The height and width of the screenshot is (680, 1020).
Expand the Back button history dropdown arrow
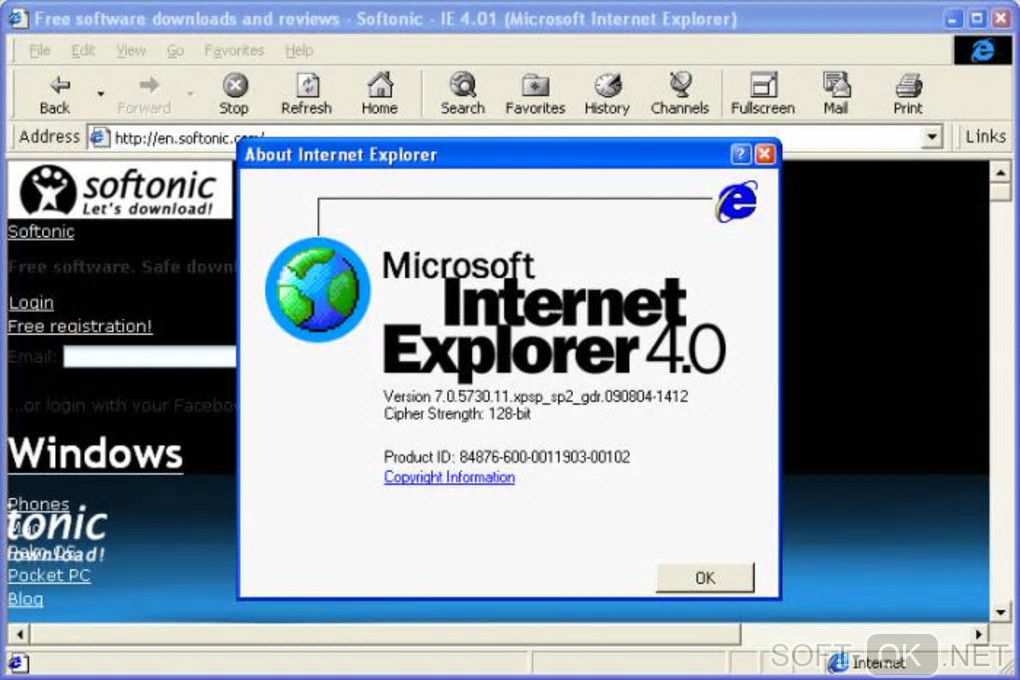101,94
